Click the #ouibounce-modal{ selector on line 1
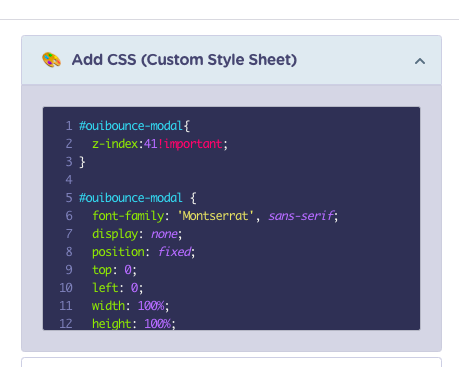The width and height of the screenshot is (459, 367). pyautogui.click(x=134, y=126)
